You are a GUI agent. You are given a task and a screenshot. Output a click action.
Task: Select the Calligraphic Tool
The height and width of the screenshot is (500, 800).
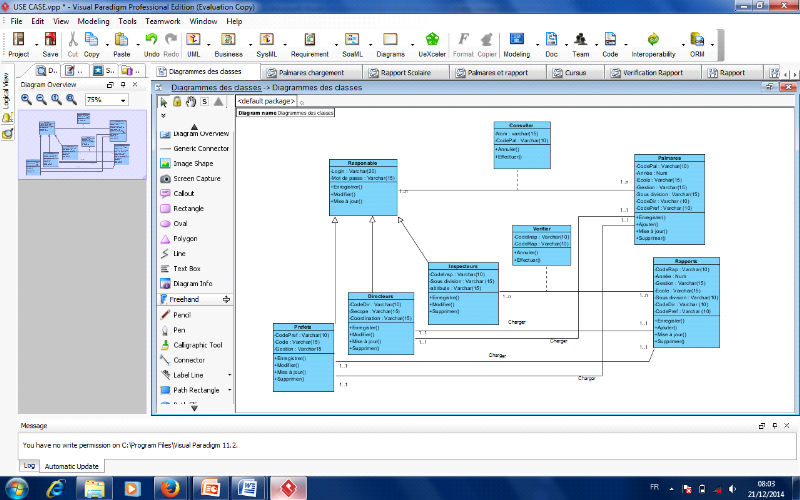[x=196, y=345]
